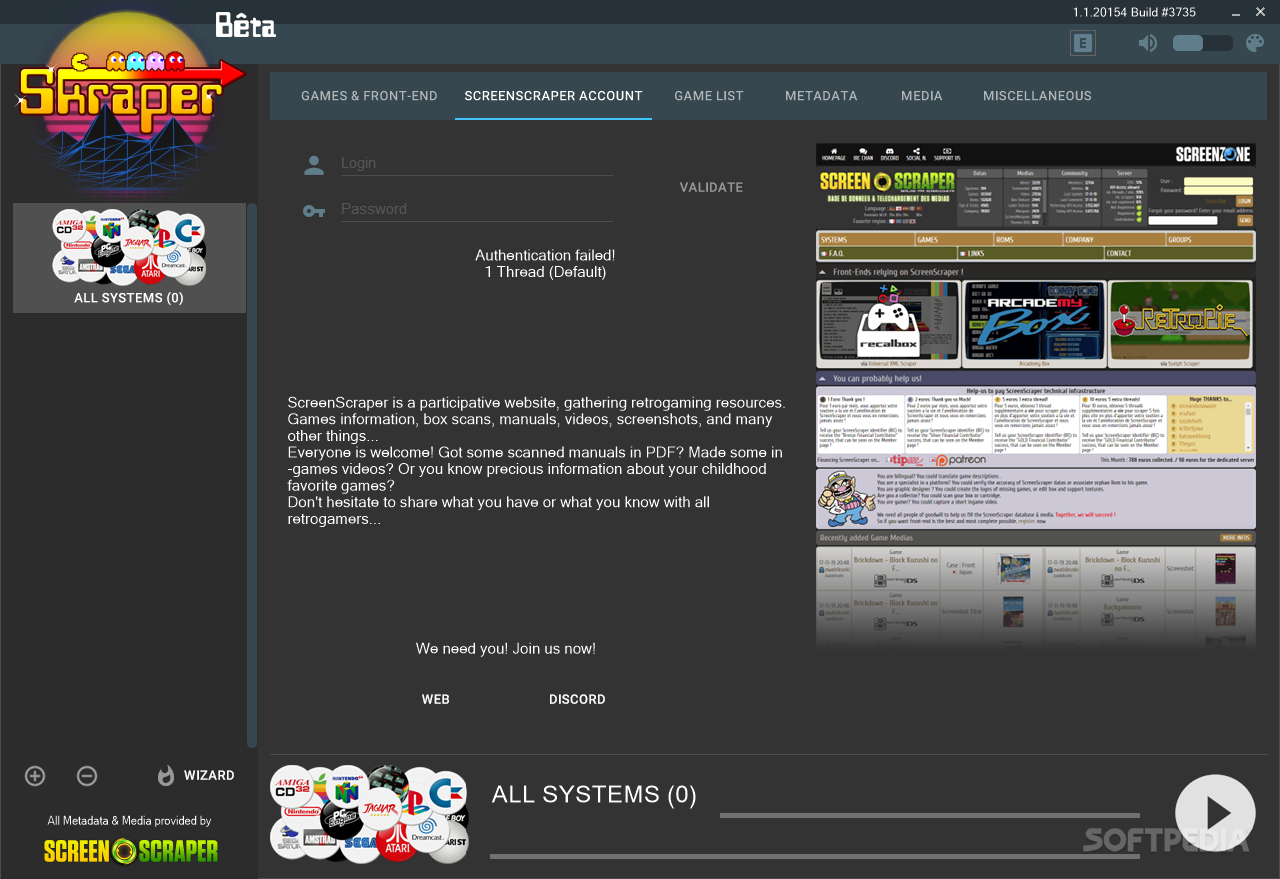This screenshot has width=1280, height=879.
Task: Click the '1 Thread (Default)' text
Action: click(545, 272)
